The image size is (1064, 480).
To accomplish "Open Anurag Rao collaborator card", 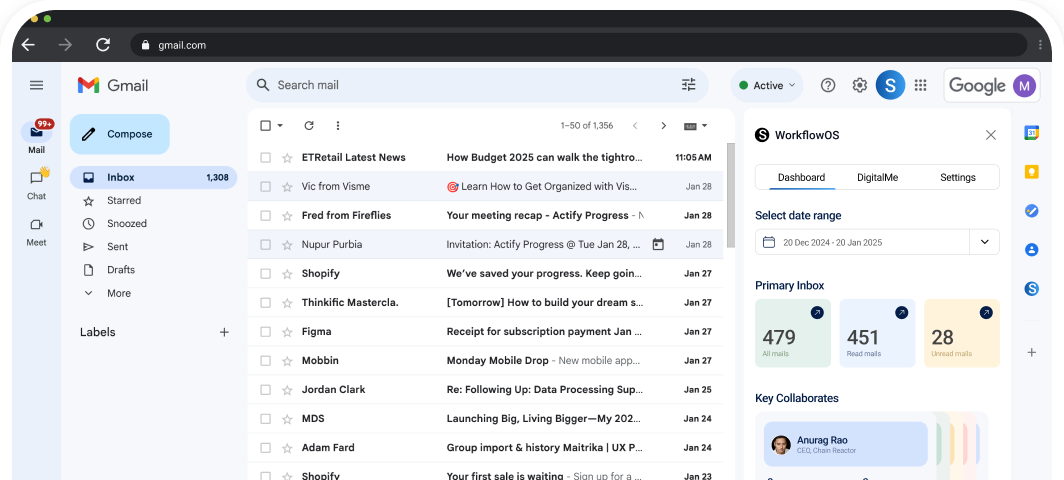I will pyautogui.click(x=846, y=444).
